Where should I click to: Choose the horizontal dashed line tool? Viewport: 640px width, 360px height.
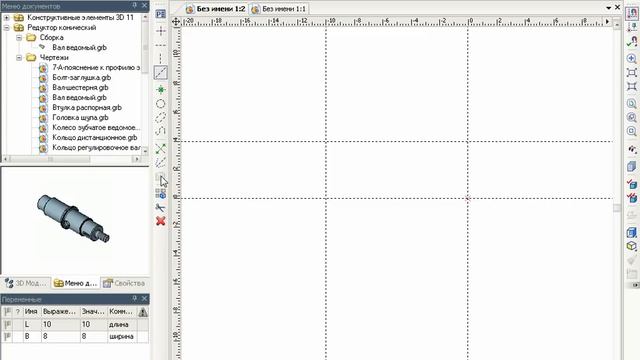click(x=161, y=45)
